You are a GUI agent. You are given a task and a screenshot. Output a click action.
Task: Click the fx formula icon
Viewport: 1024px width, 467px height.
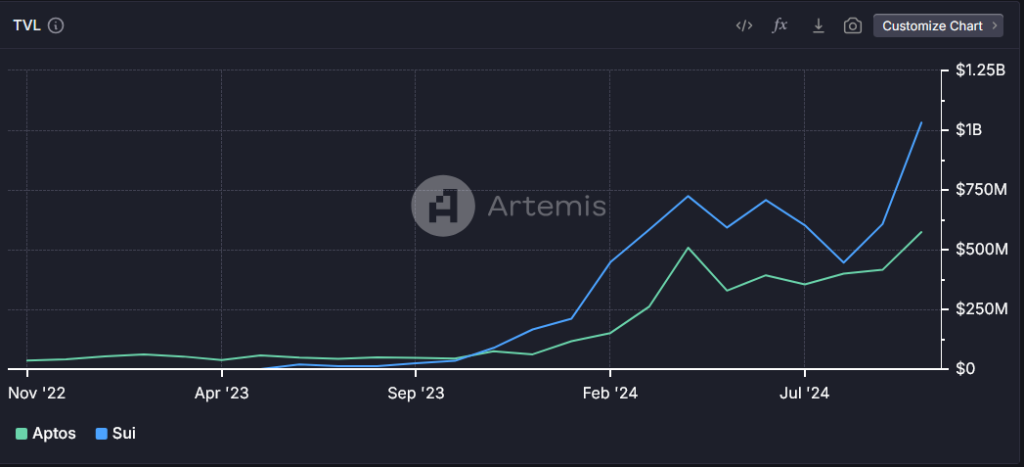(780, 25)
